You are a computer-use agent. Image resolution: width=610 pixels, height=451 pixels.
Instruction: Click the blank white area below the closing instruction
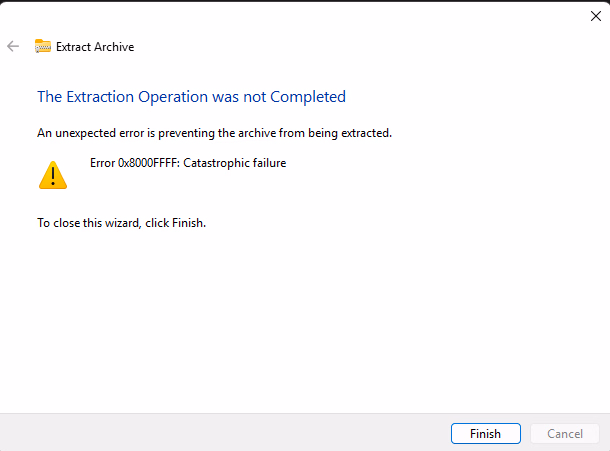pos(300,320)
